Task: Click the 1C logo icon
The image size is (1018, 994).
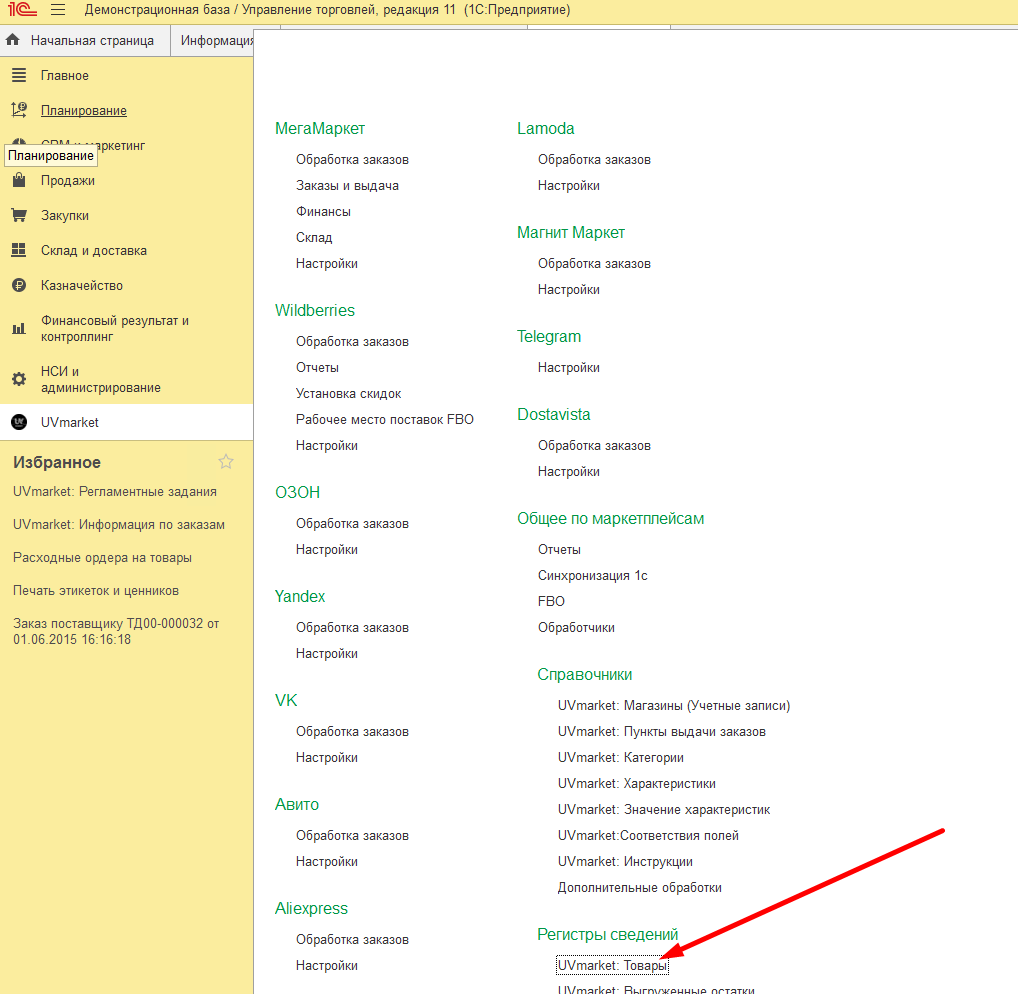Action: [22, 10]
